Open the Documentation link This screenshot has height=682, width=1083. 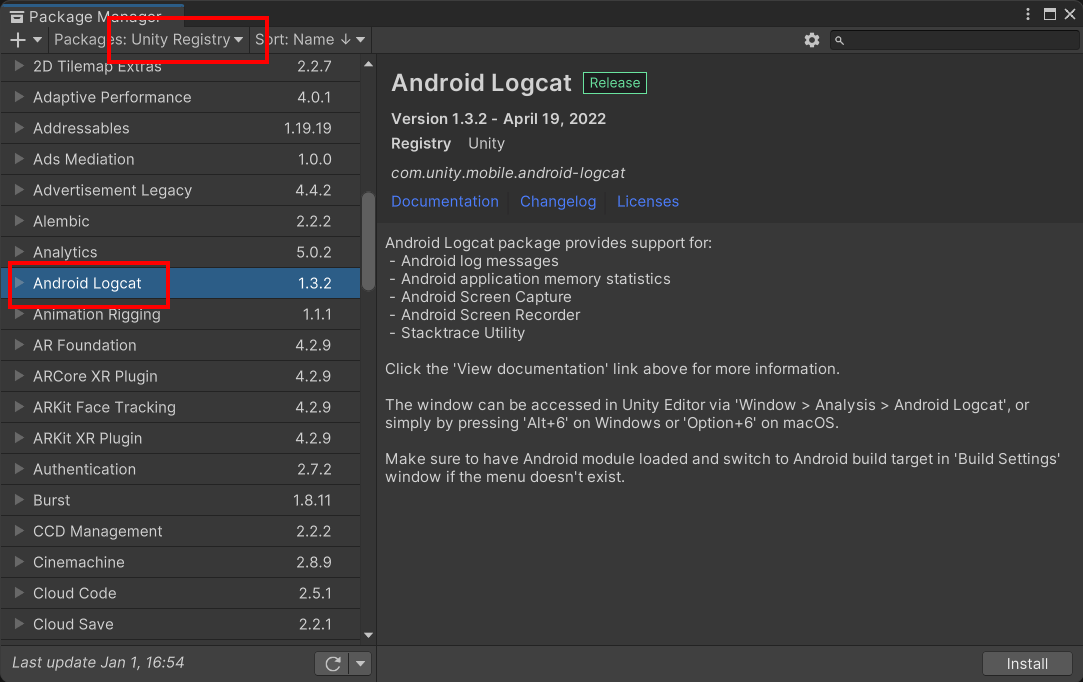click(x=445, y=201)
